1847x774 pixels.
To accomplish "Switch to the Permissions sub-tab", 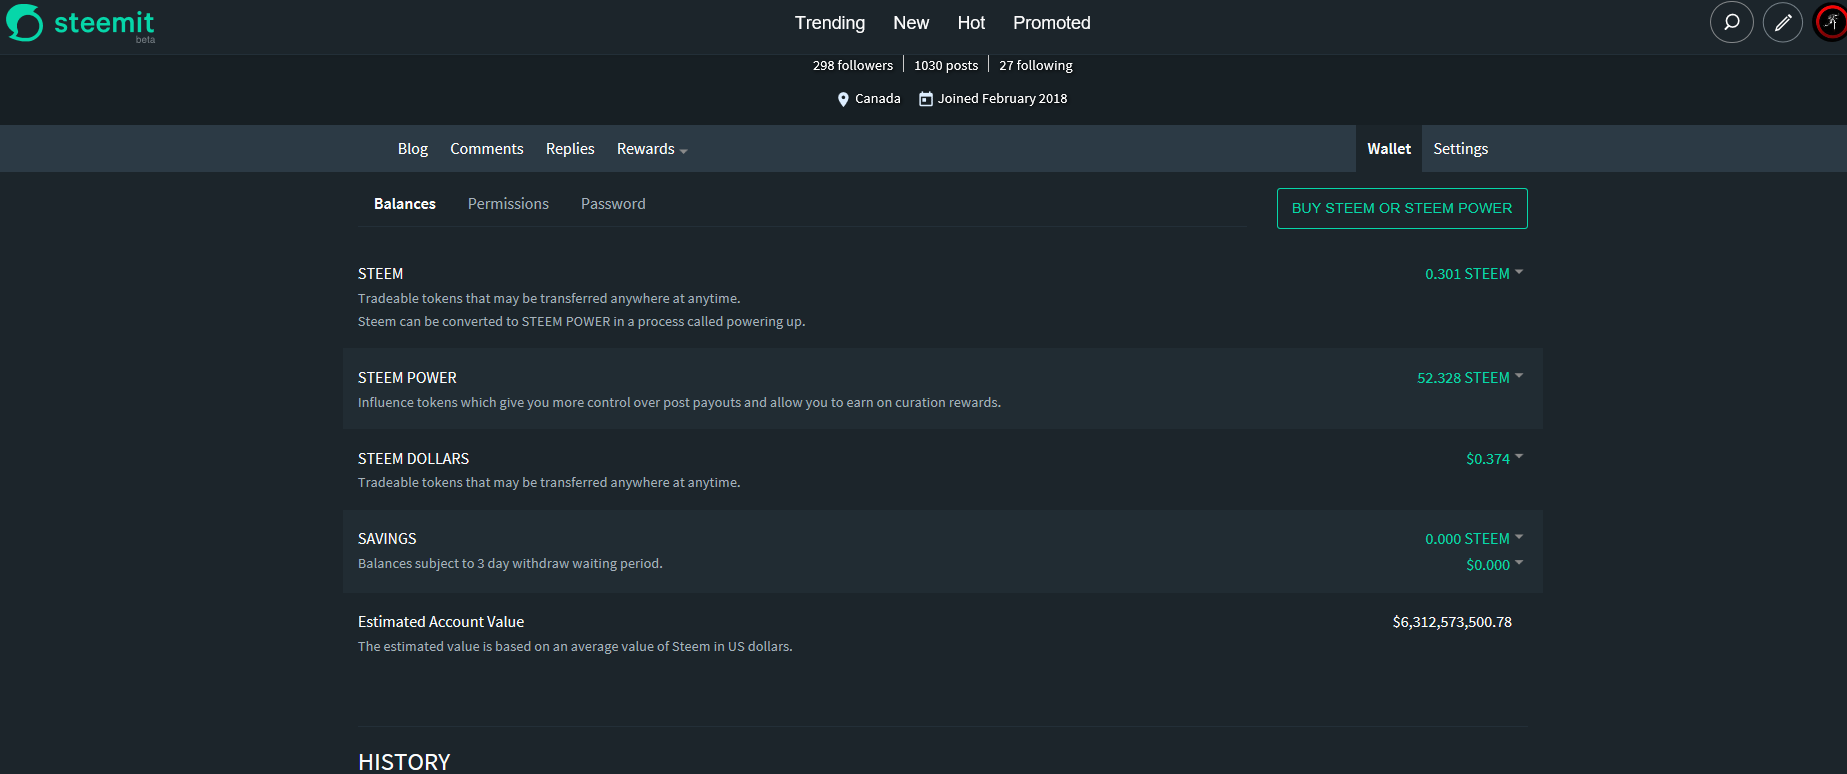I will [x=508, y=204].
